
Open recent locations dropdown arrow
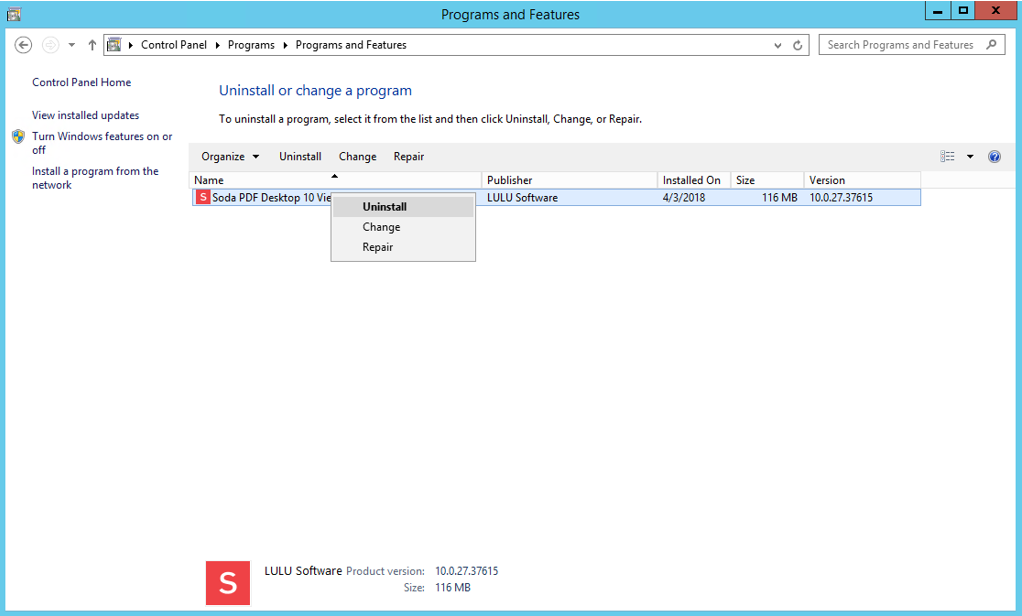tap(72, 45)
